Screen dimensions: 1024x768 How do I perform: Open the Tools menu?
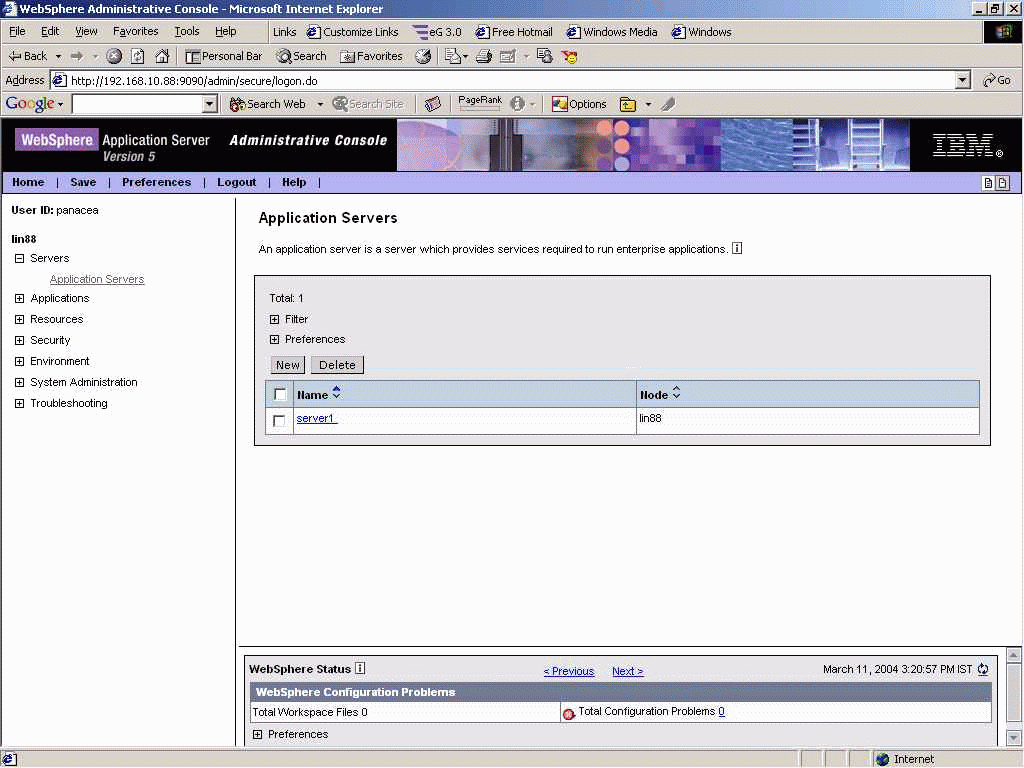(186, 31)
